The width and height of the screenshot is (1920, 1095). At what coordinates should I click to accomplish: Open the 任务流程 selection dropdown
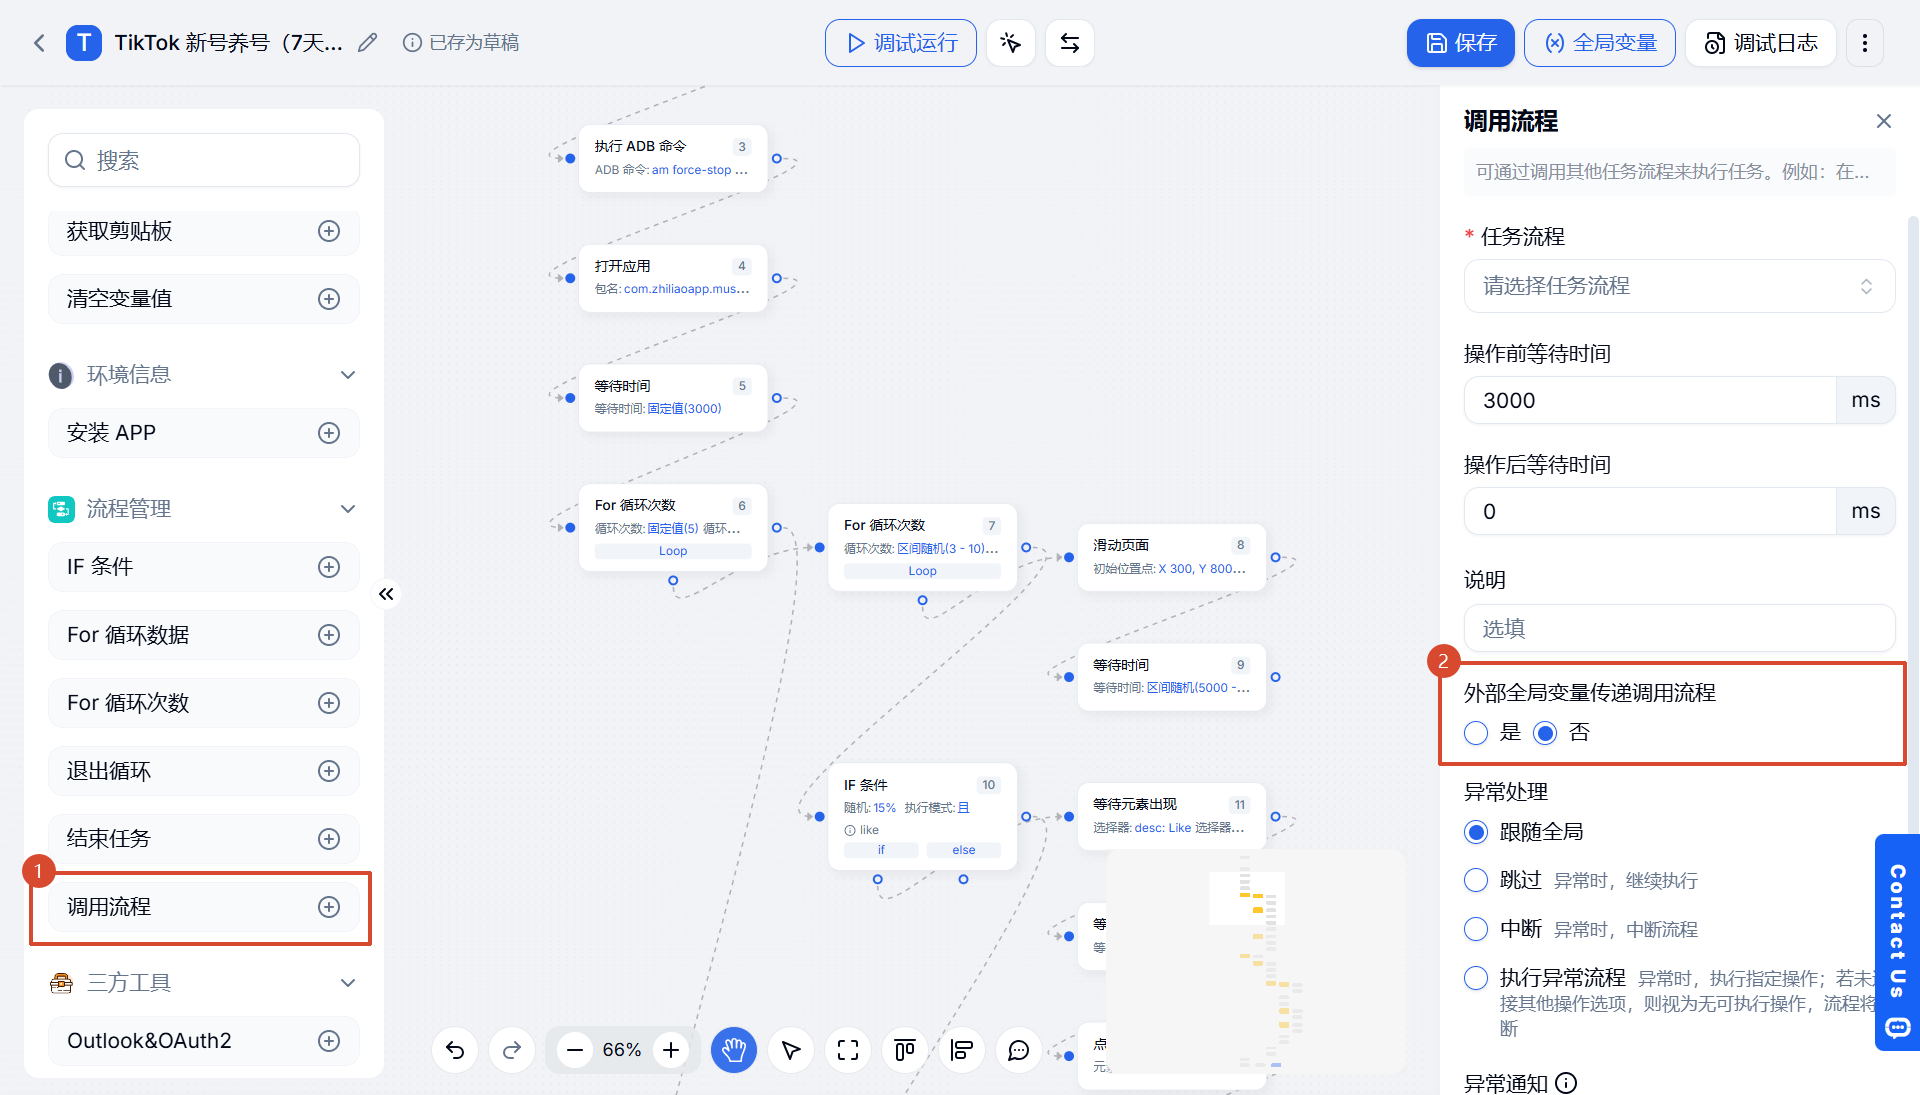[x=1679, y=286]
